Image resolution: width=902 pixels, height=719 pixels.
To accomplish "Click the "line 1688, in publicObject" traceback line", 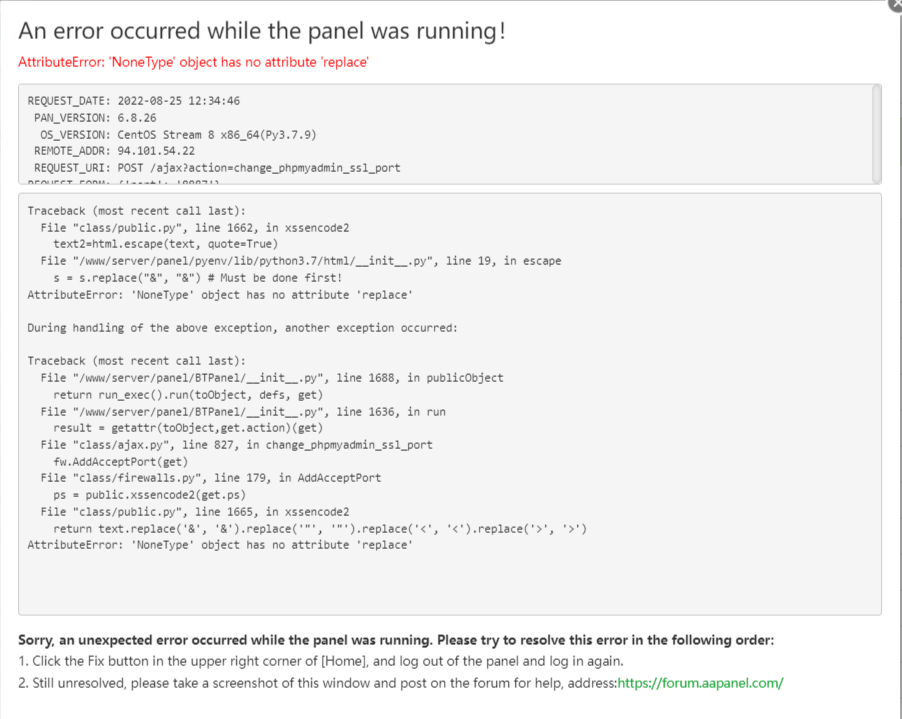I will 272,378.
